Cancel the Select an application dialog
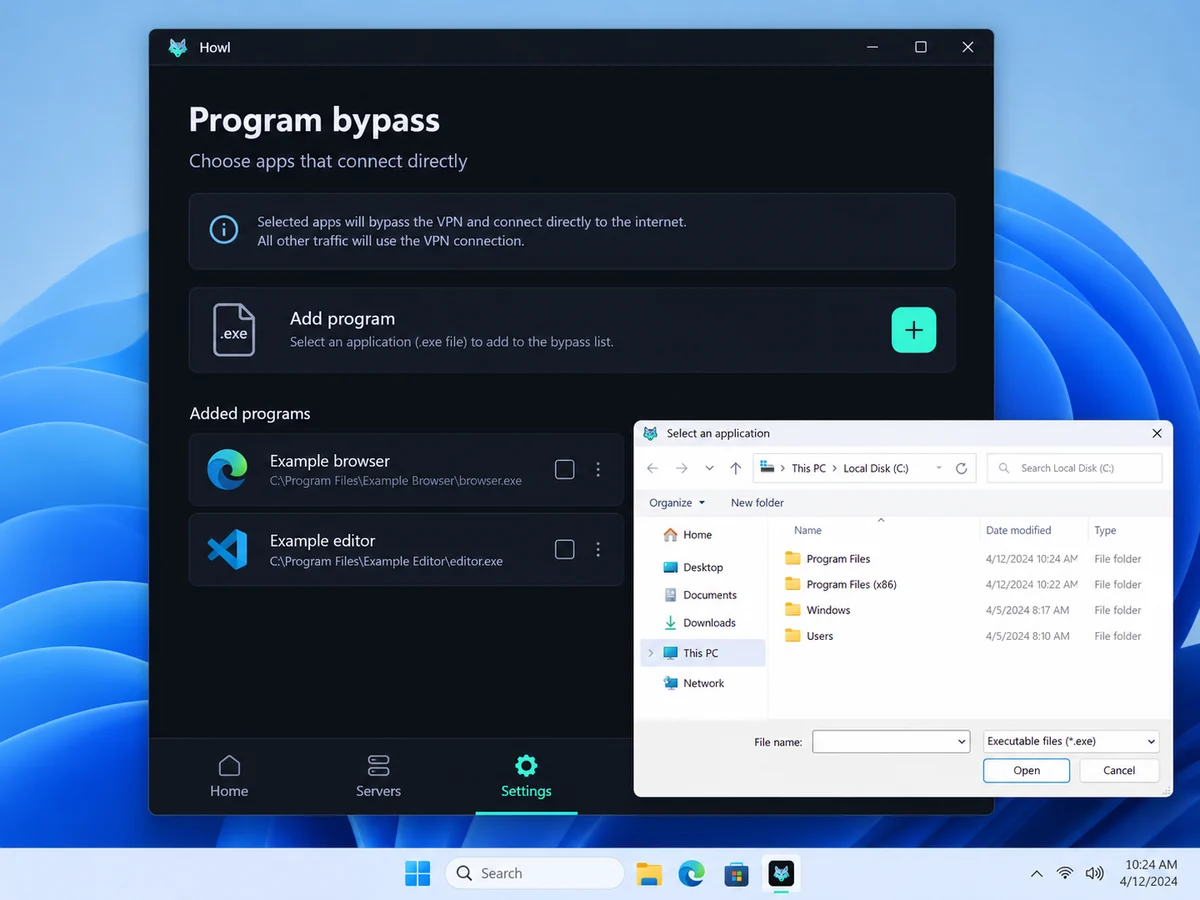 coord(1119,771)
